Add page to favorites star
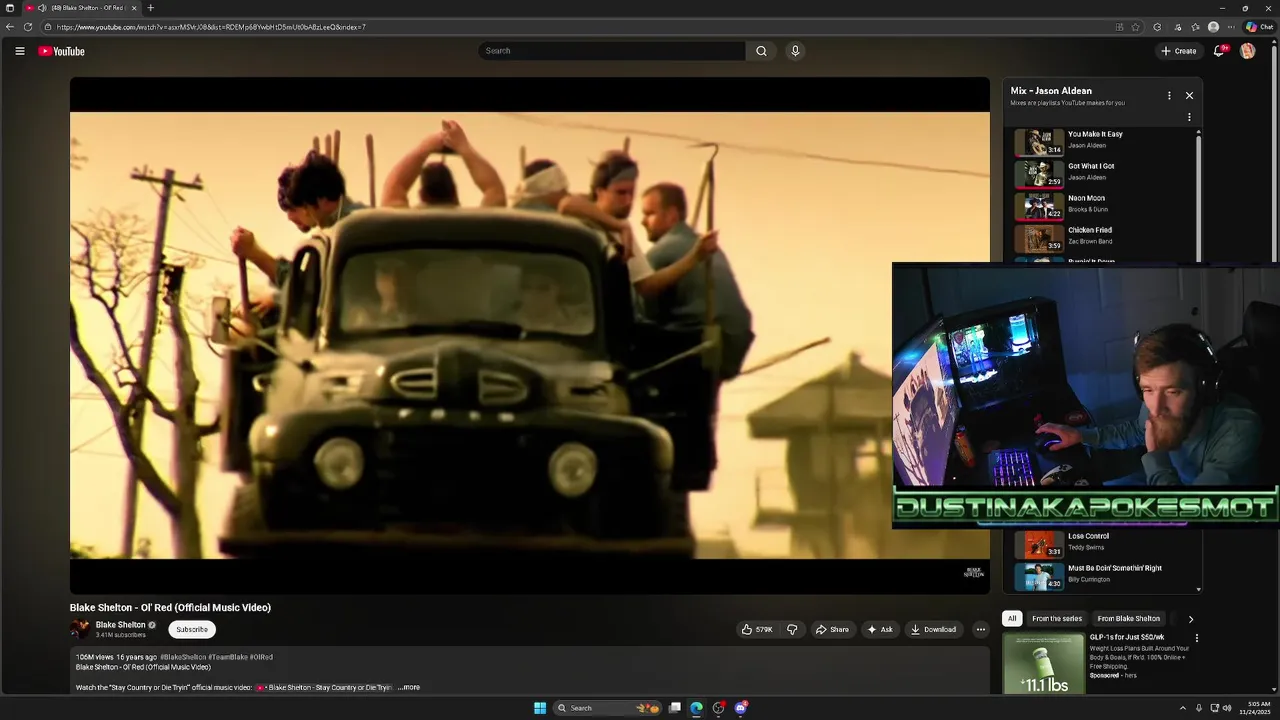The image size is (1280, 720). [x=1136, y=27]
